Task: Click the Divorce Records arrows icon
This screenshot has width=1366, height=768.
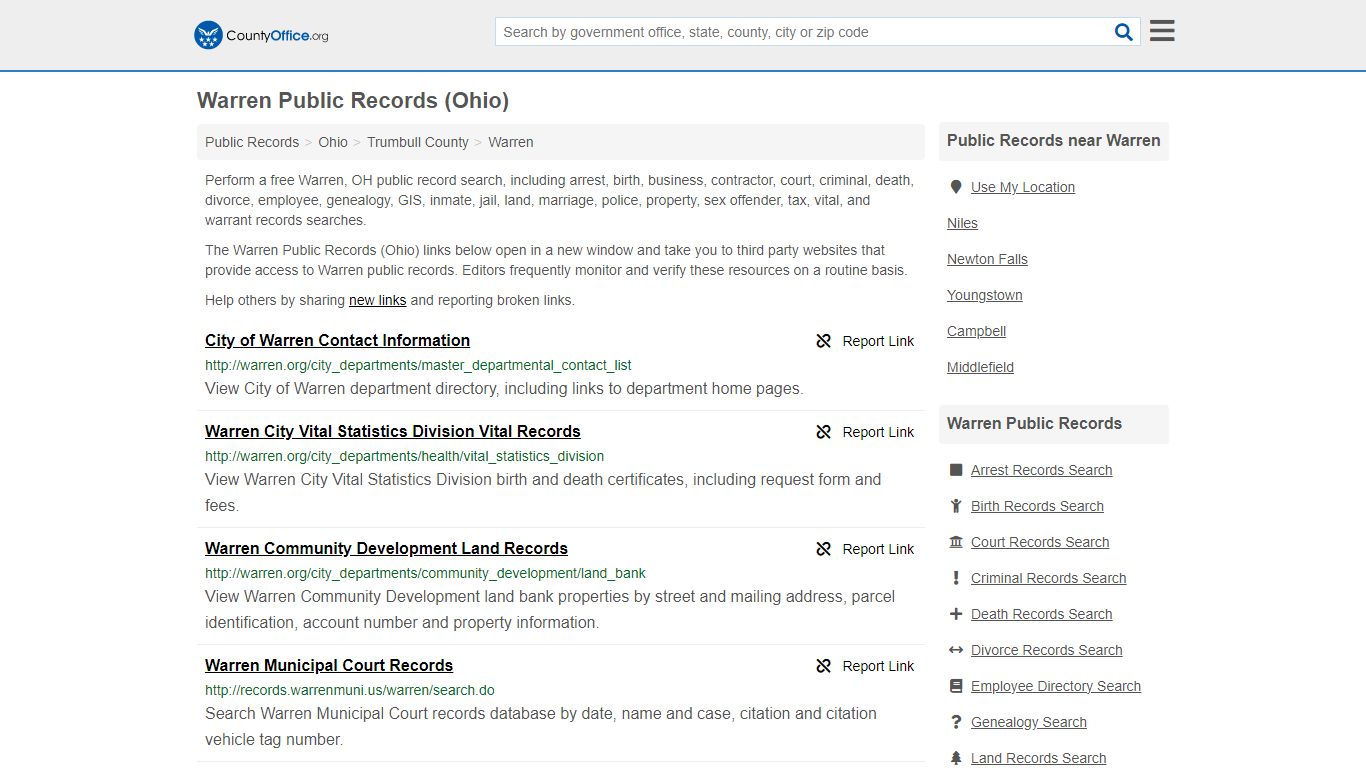Action: pyautogui.click(x=956, y=650)
